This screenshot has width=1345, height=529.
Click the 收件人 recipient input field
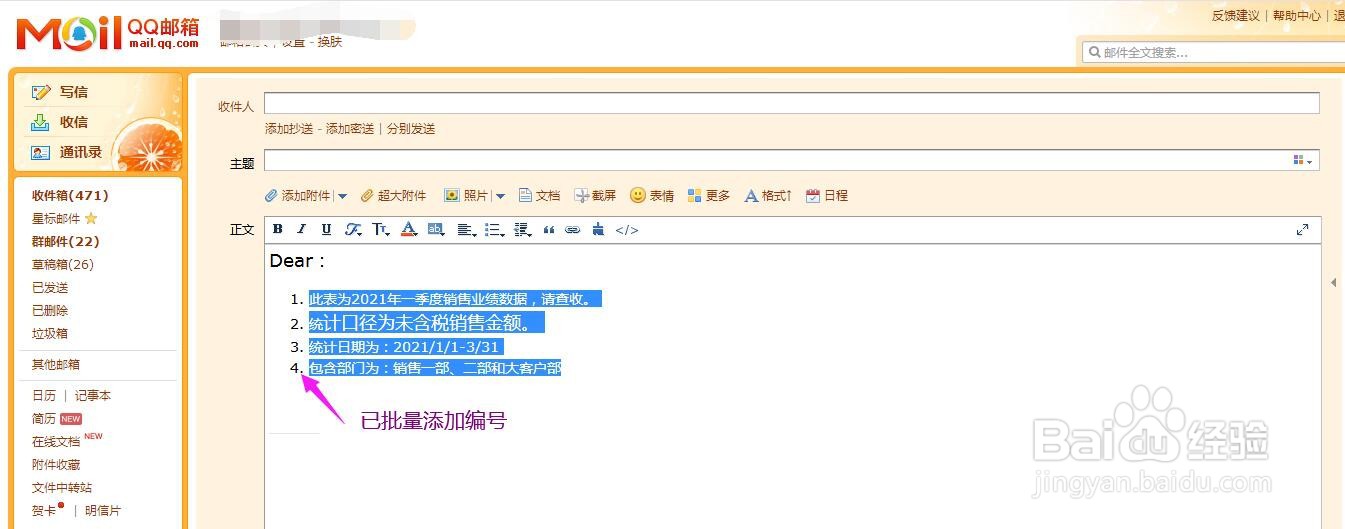click(x=791, y=103)
